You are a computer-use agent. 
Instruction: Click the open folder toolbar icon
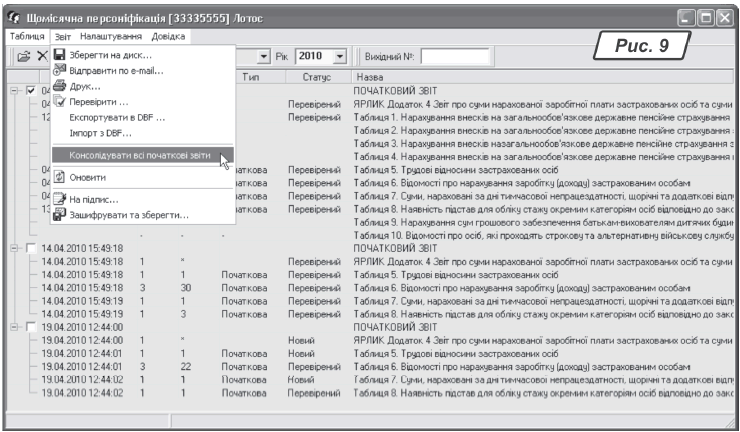coord(24,57)
